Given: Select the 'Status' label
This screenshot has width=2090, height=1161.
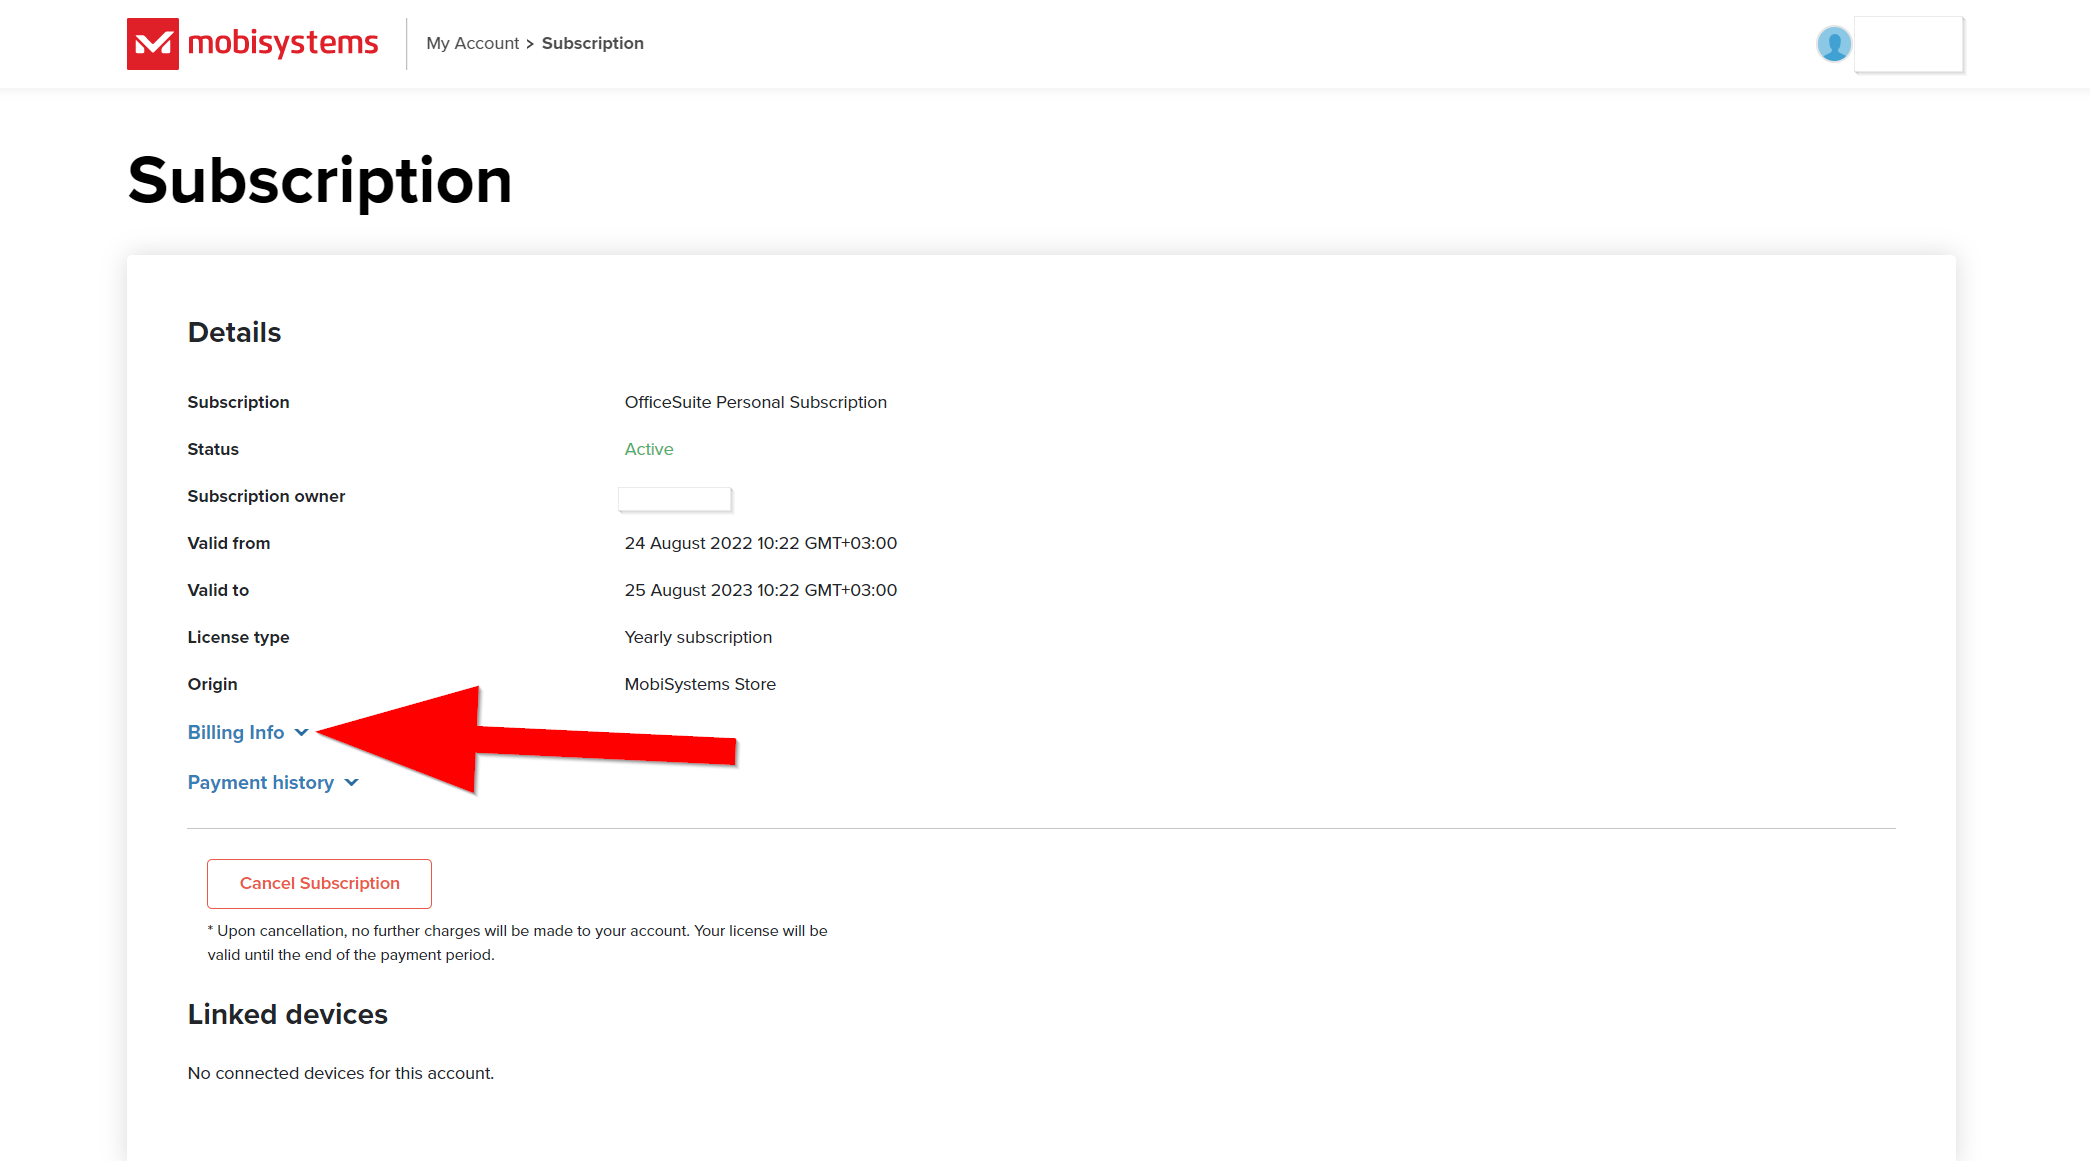Looking at the screenshot, I should pos(213,449).
